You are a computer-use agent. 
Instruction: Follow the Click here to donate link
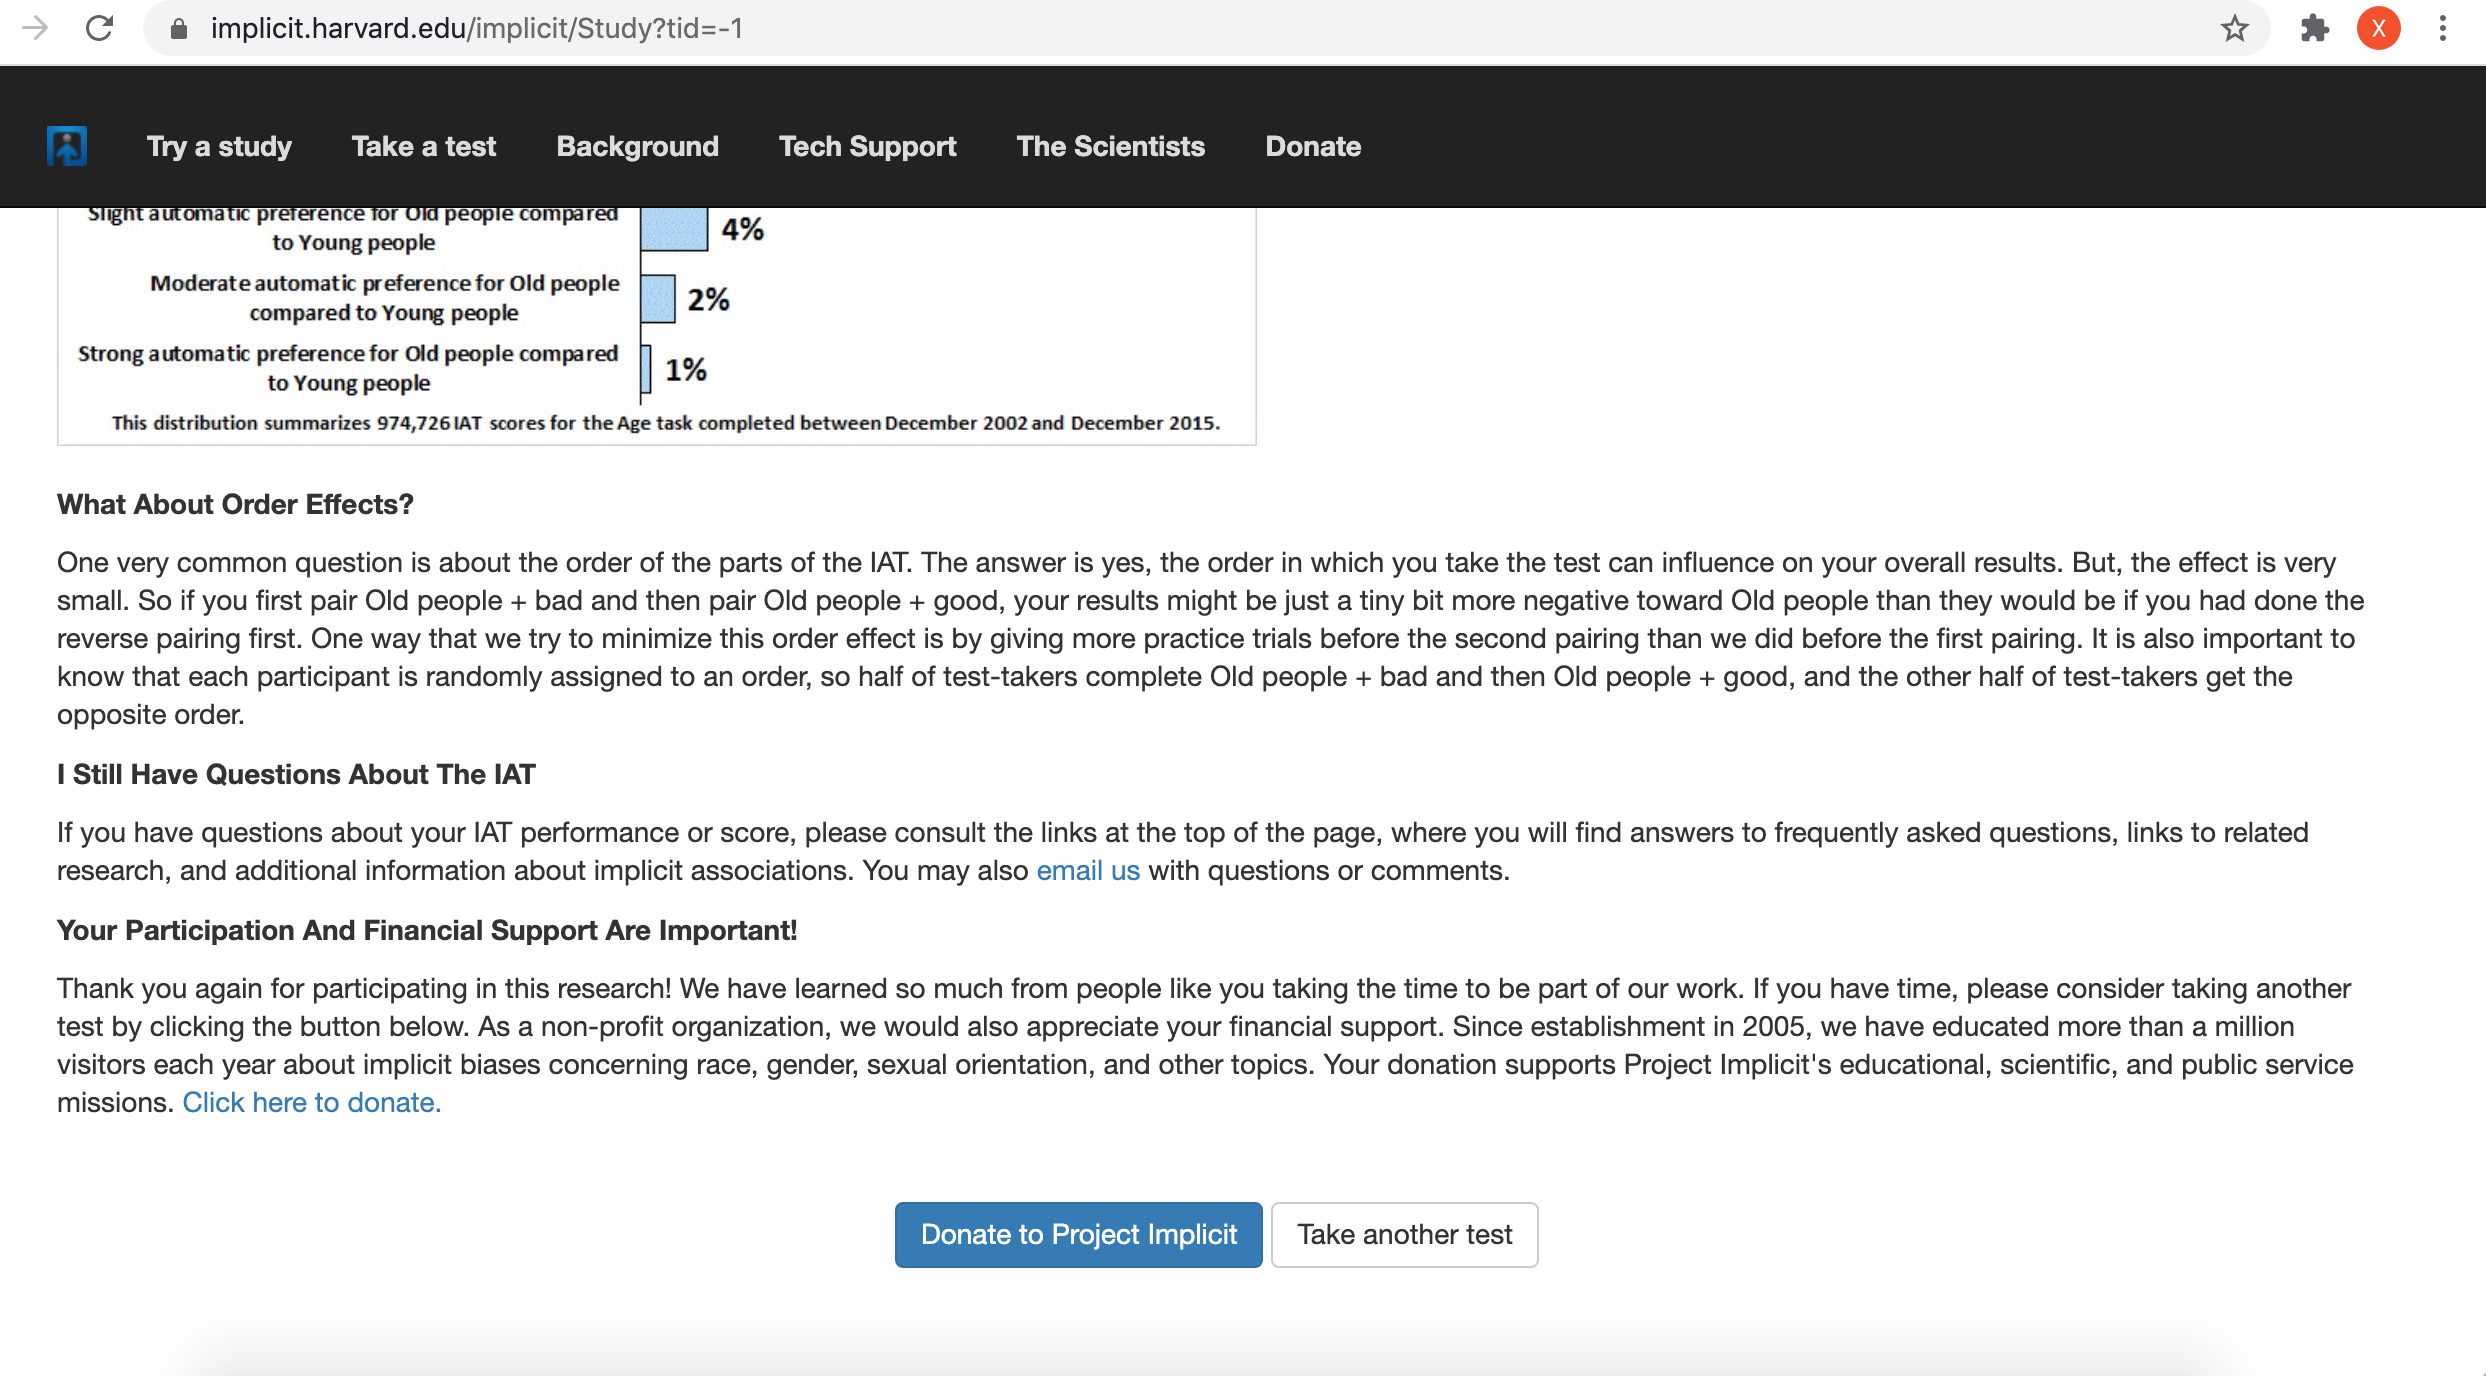coord(311,1102)
